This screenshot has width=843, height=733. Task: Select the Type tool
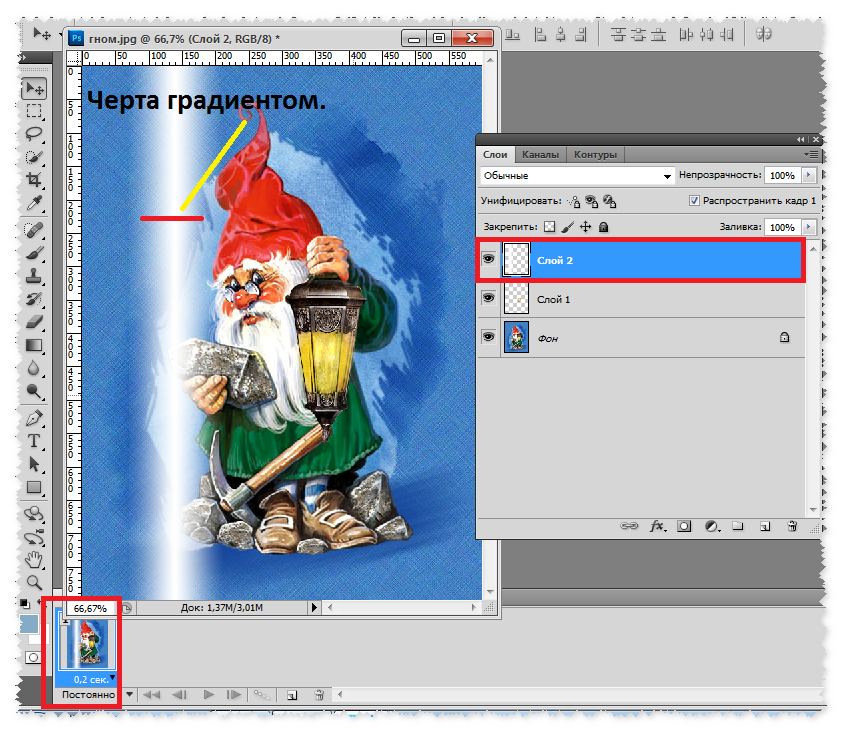click(34, 441)
